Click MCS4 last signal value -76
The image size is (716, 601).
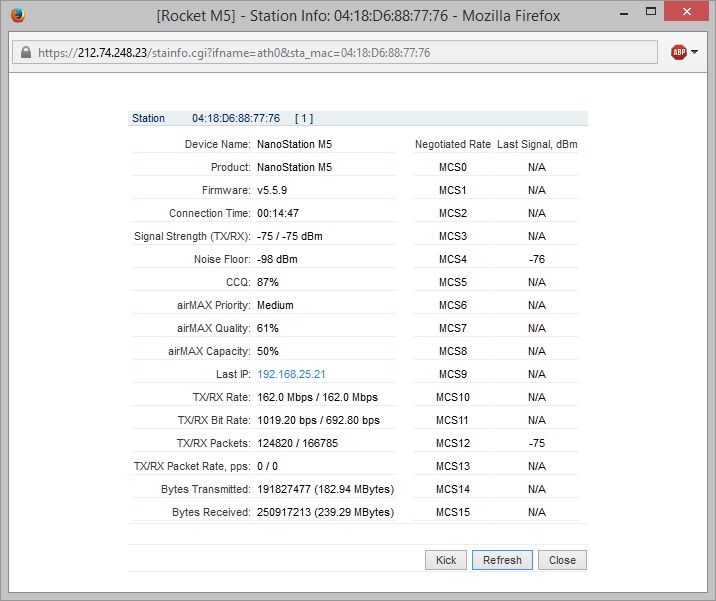(537, 259)
